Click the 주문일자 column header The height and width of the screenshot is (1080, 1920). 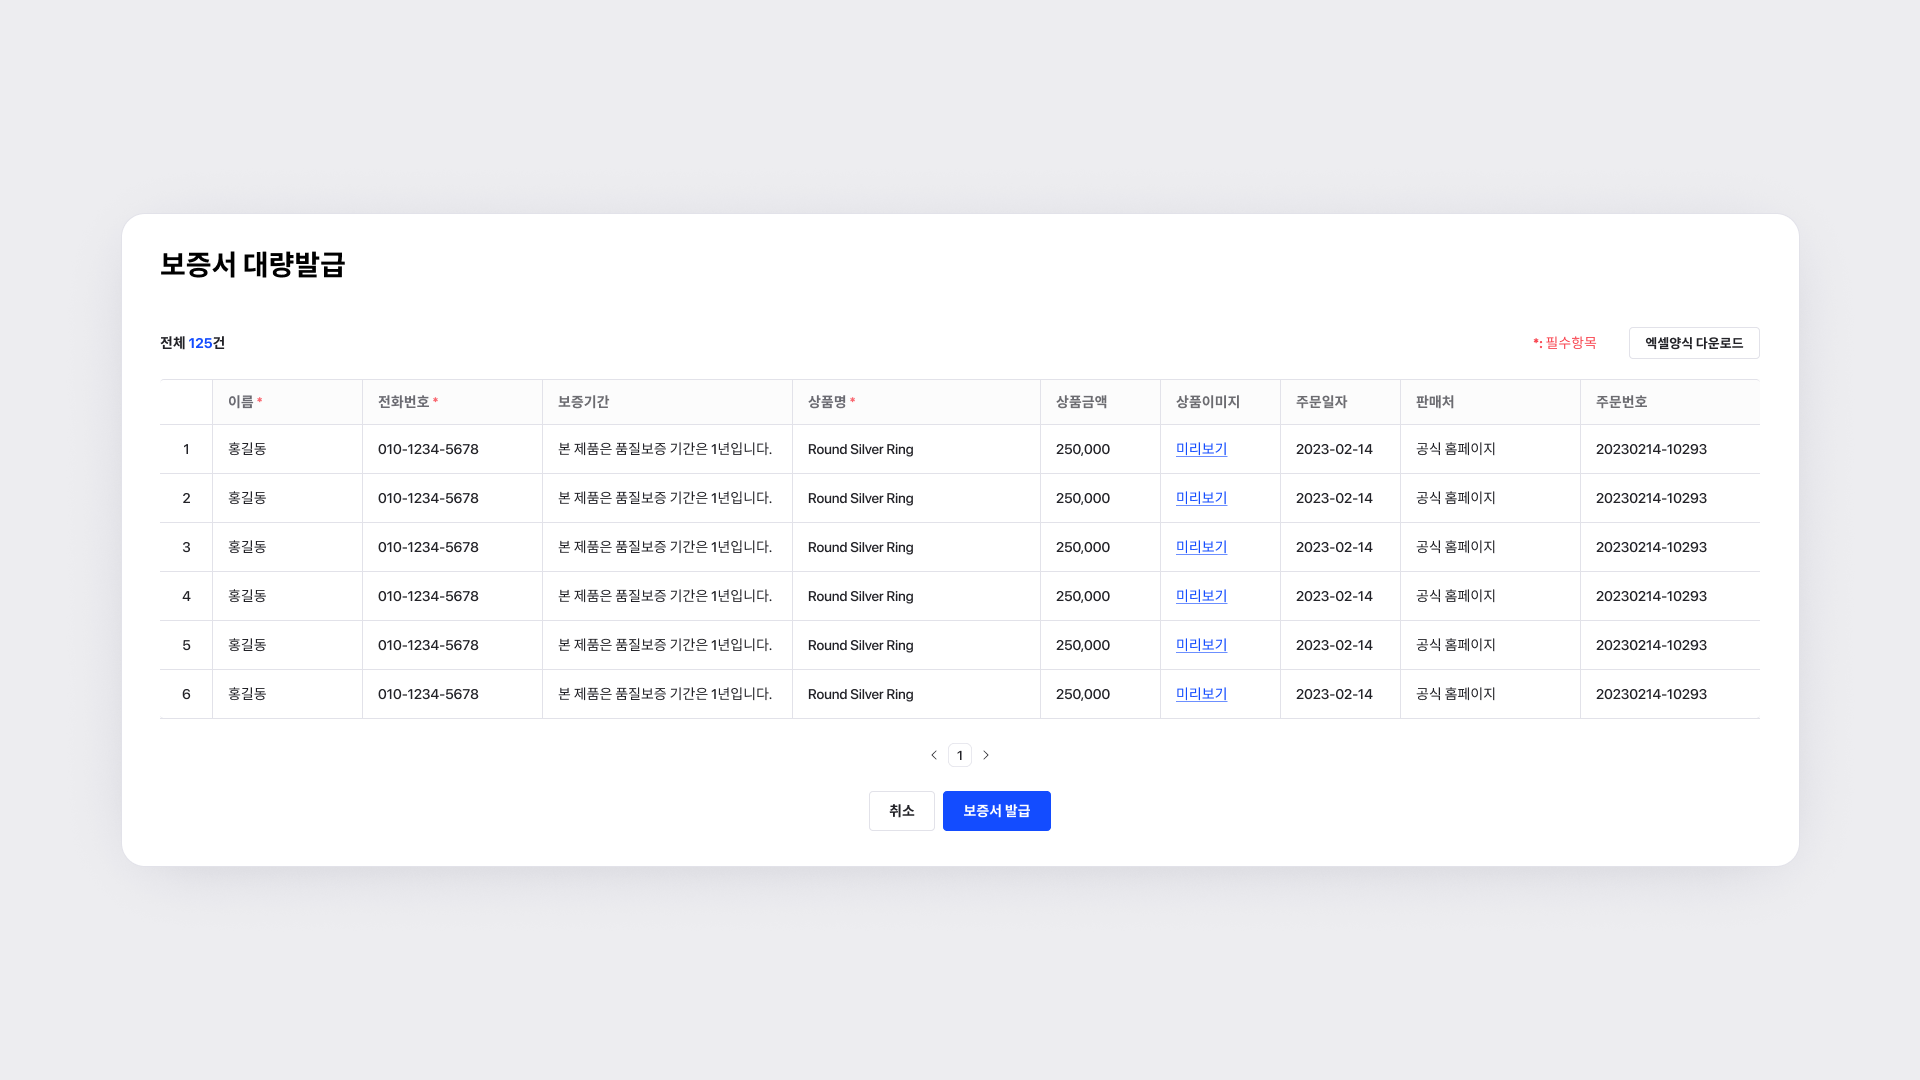[x=1321, y=402]
